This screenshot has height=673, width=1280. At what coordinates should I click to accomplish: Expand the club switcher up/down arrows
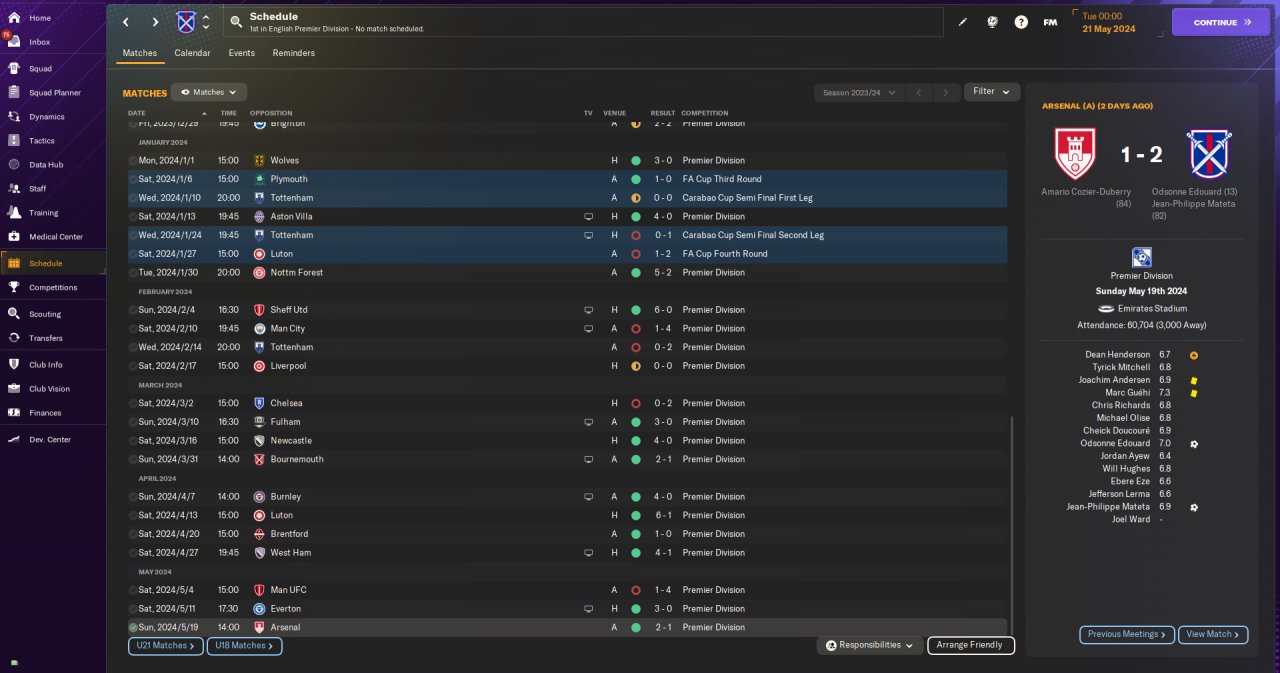[206, 22]
